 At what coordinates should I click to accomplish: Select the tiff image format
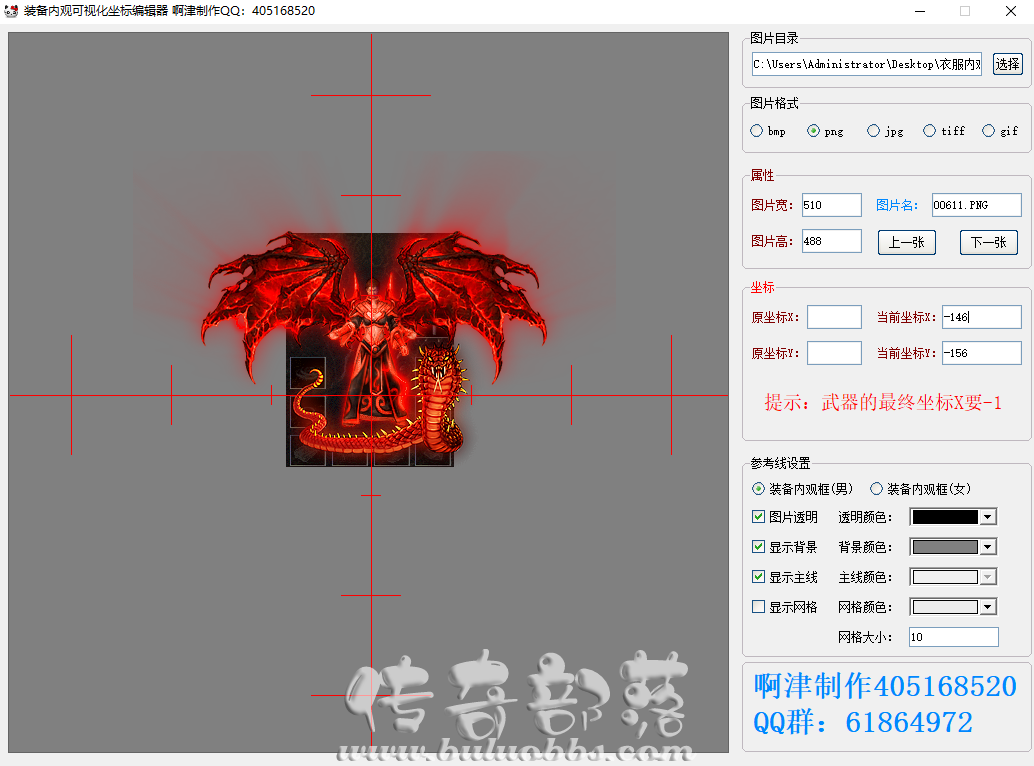[944, 131]
